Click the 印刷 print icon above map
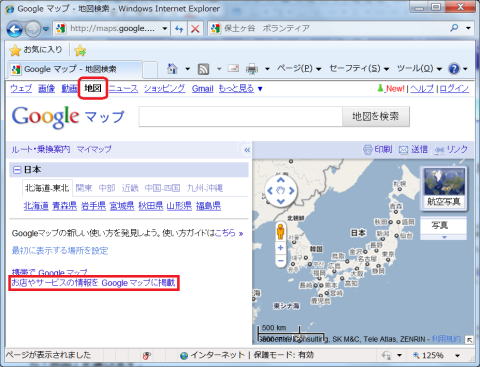This screenshot has width=480, height=367. point(367,150)
